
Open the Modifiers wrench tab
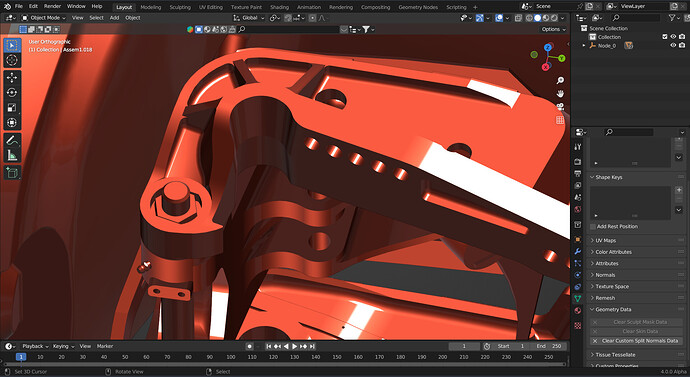tap(578, 251)
